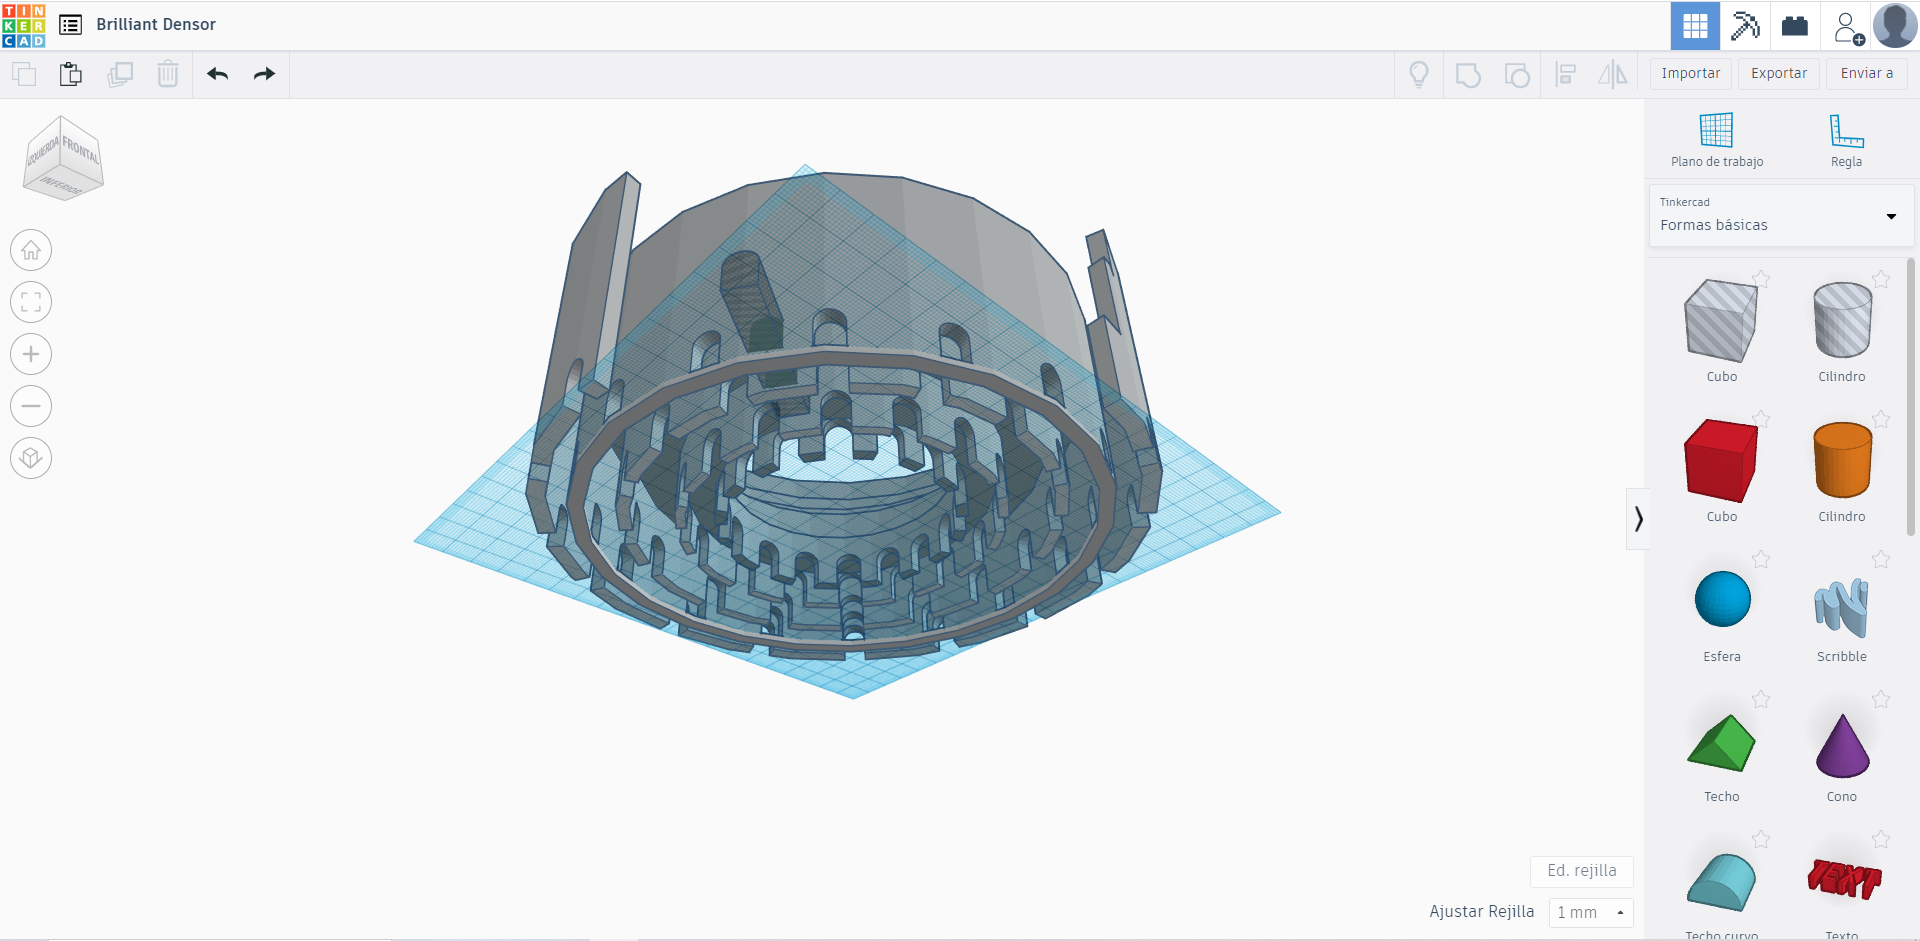Favorite the Techo with star
Screen dimensions: 1920x941
click(x=1761, y=699)
